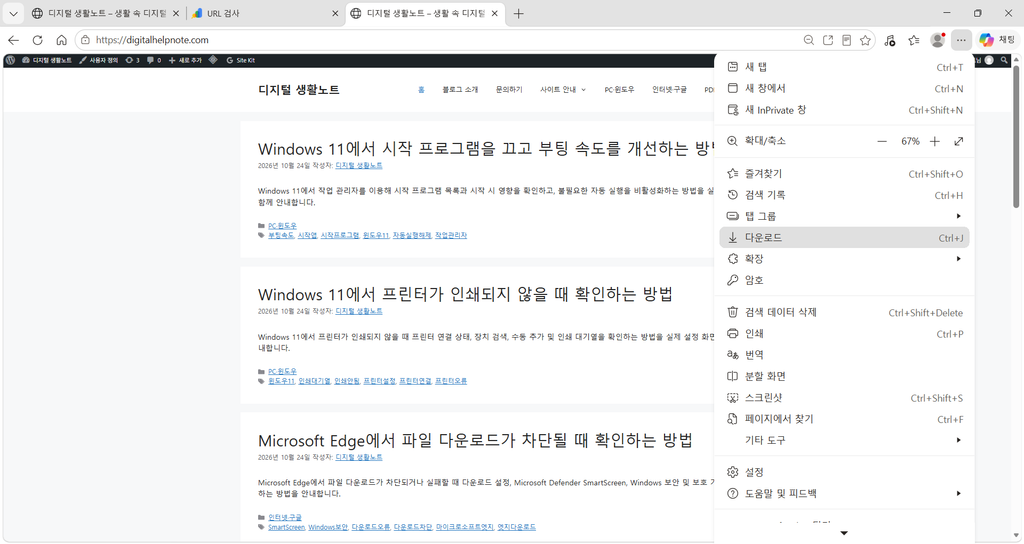Open the reading view icon in address bar
Viewport: 1024px width, 544px height.
846,40
